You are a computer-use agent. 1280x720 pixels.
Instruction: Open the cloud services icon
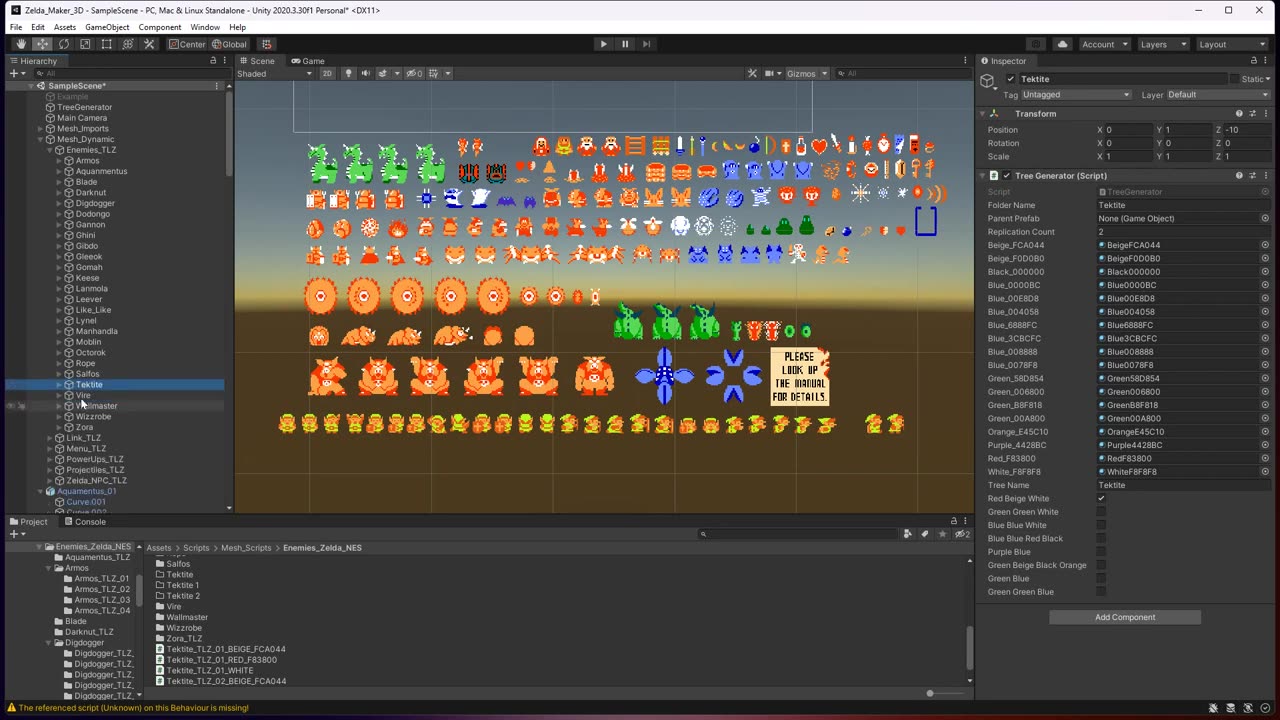tap(1062, 44)
